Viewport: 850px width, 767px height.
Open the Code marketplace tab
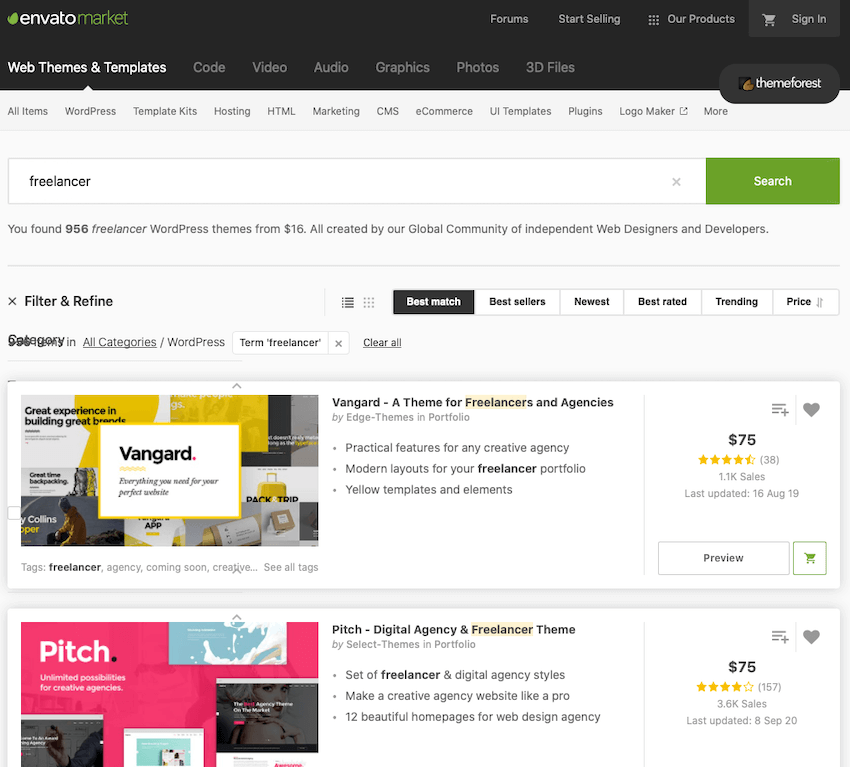(209, 68)
